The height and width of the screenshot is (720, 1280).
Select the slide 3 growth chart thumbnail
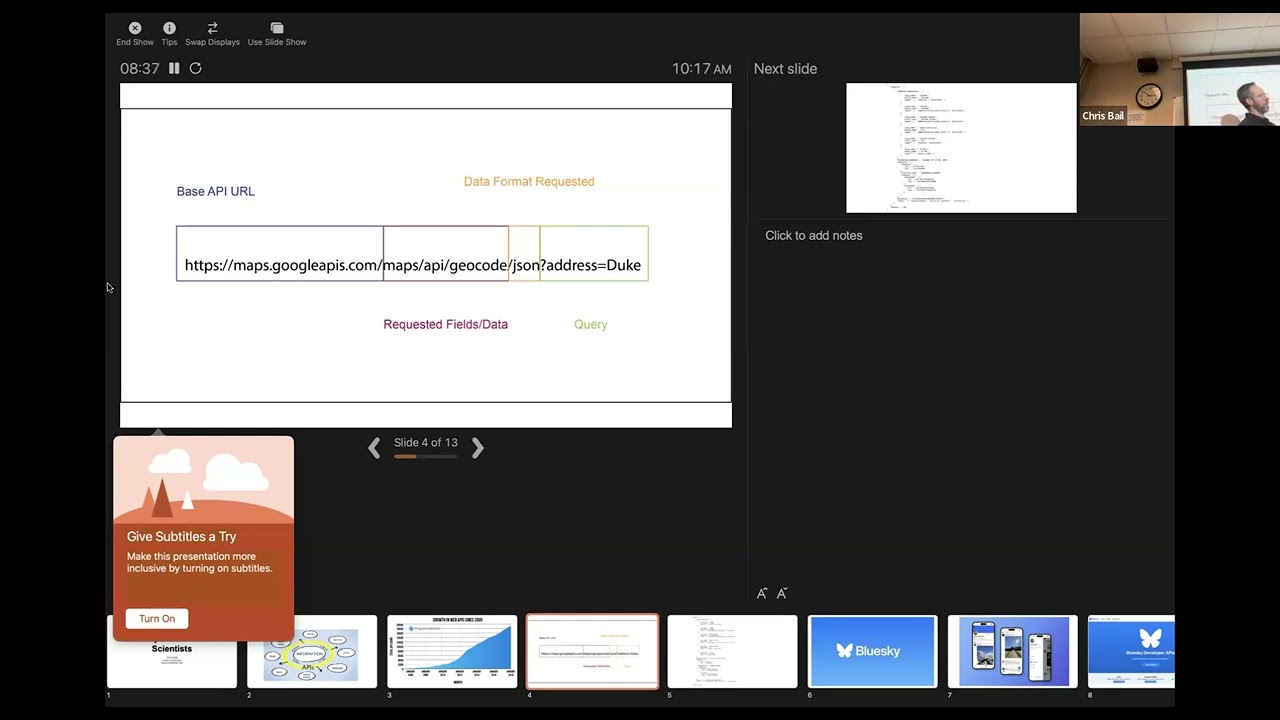tap(452, 652)
